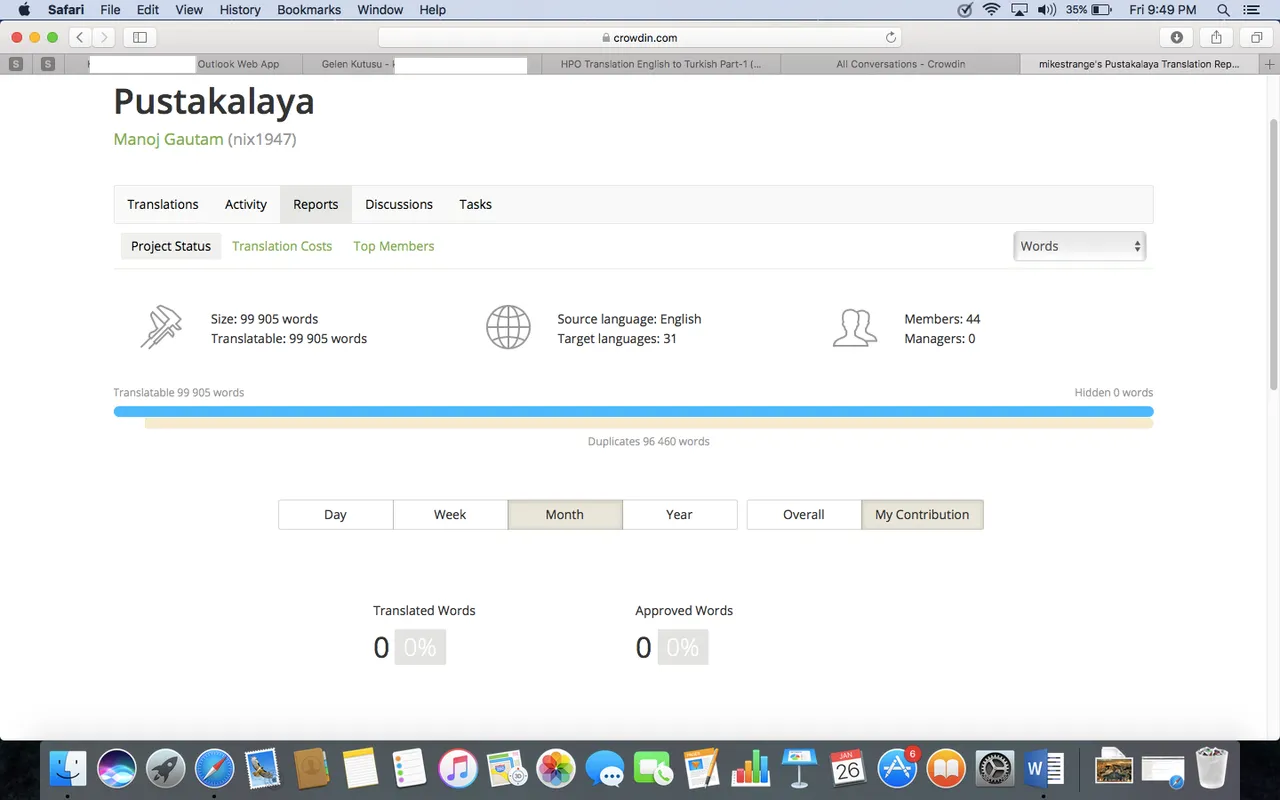1280x800 pixels.
Task: Launch Siri from the dock
Action: point(117,768)
